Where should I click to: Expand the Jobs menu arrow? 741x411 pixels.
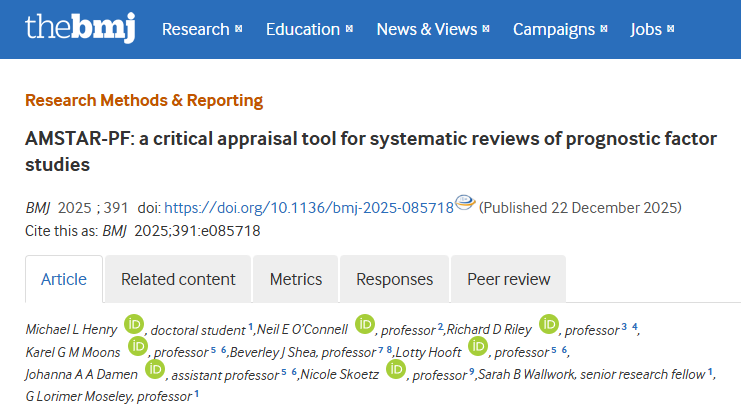tap(670, 29)
